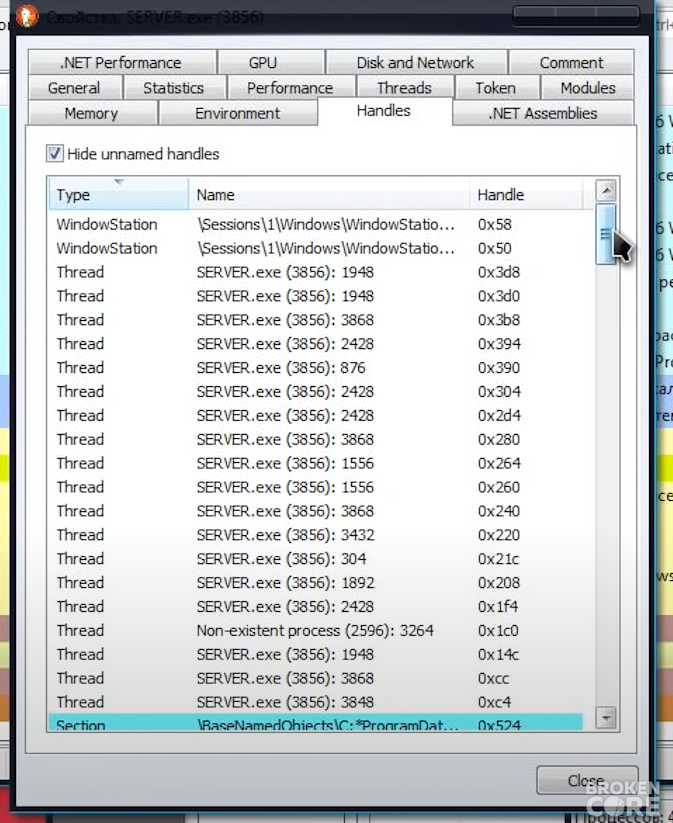Screen dimensions: 673x823
Task: Select Thread row with handle 0x3d0
Action: tap(316, 296)
